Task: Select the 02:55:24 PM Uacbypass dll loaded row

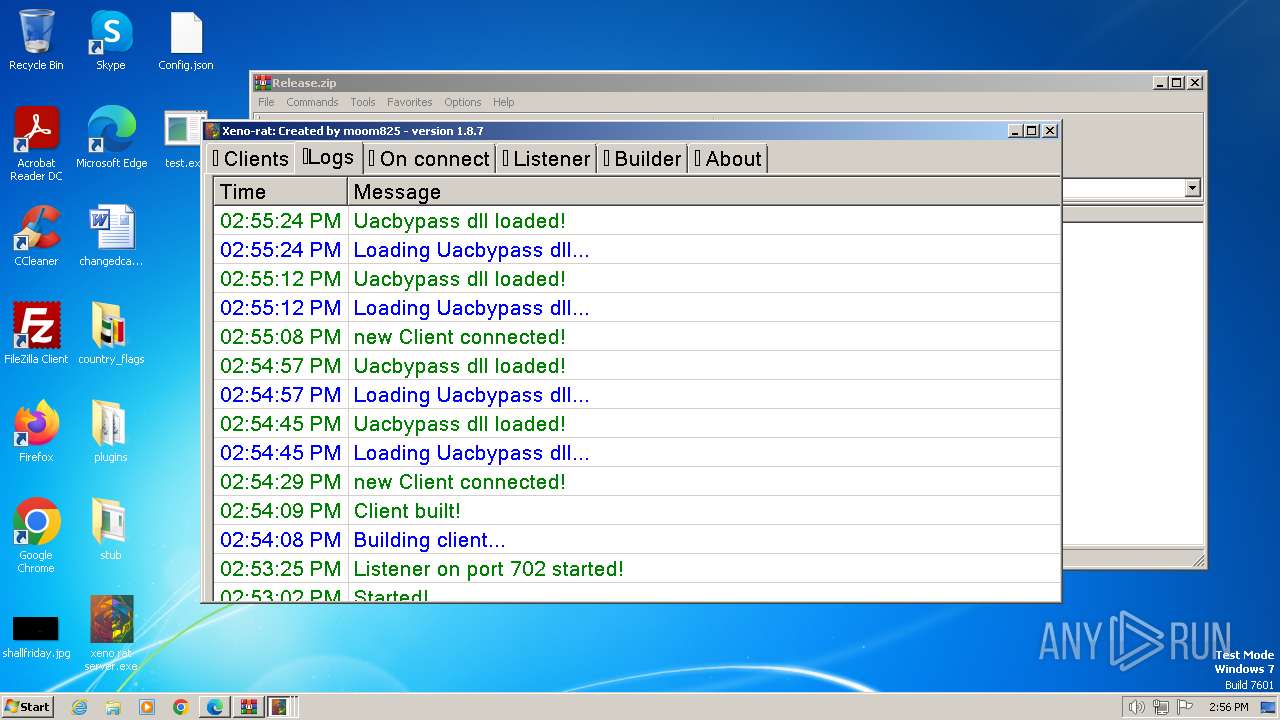Action: [x=637, y=221]
